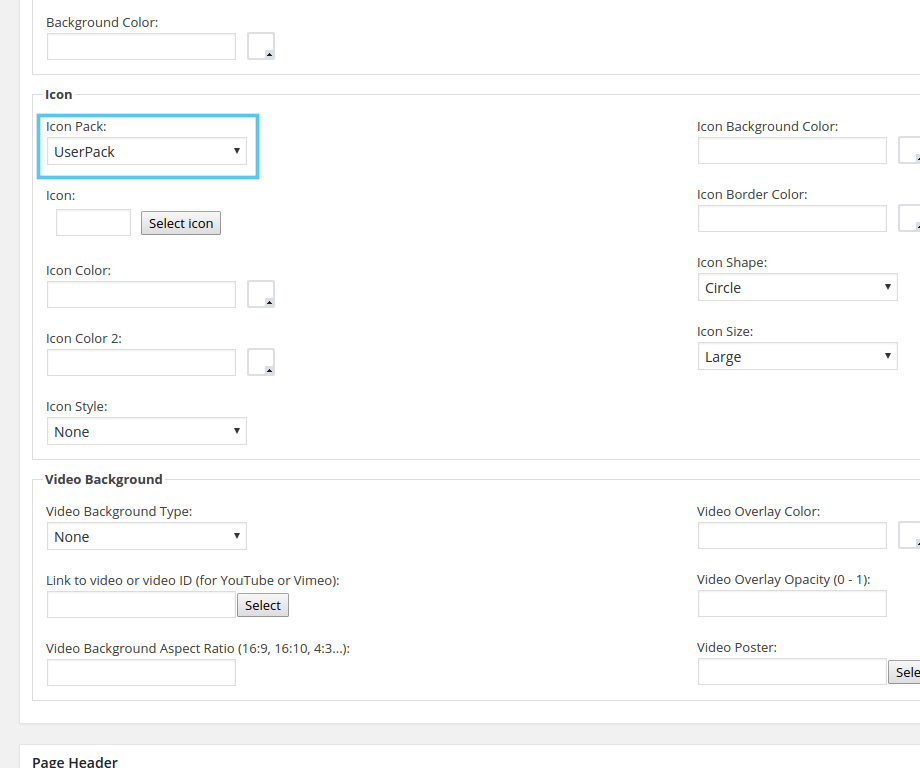Open the Icon Border Color swatch

[x=910, y=218]
